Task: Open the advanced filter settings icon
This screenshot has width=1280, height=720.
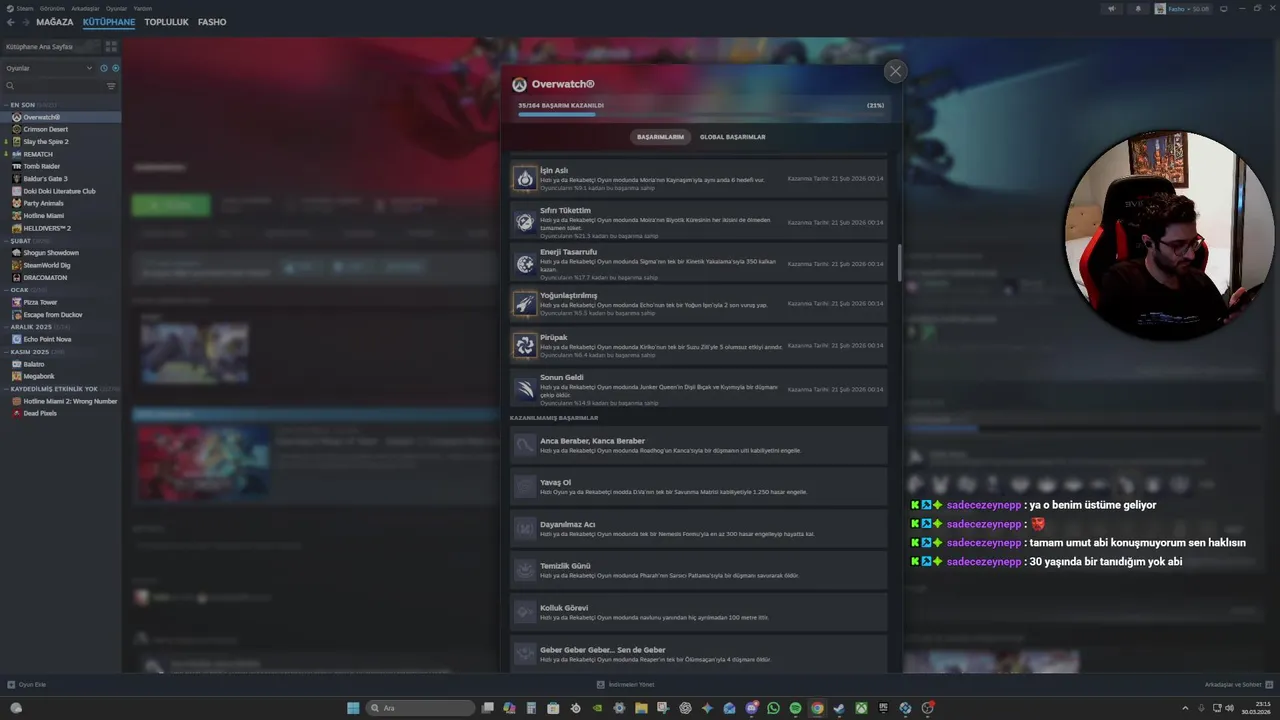Action: tap(111, 86)
